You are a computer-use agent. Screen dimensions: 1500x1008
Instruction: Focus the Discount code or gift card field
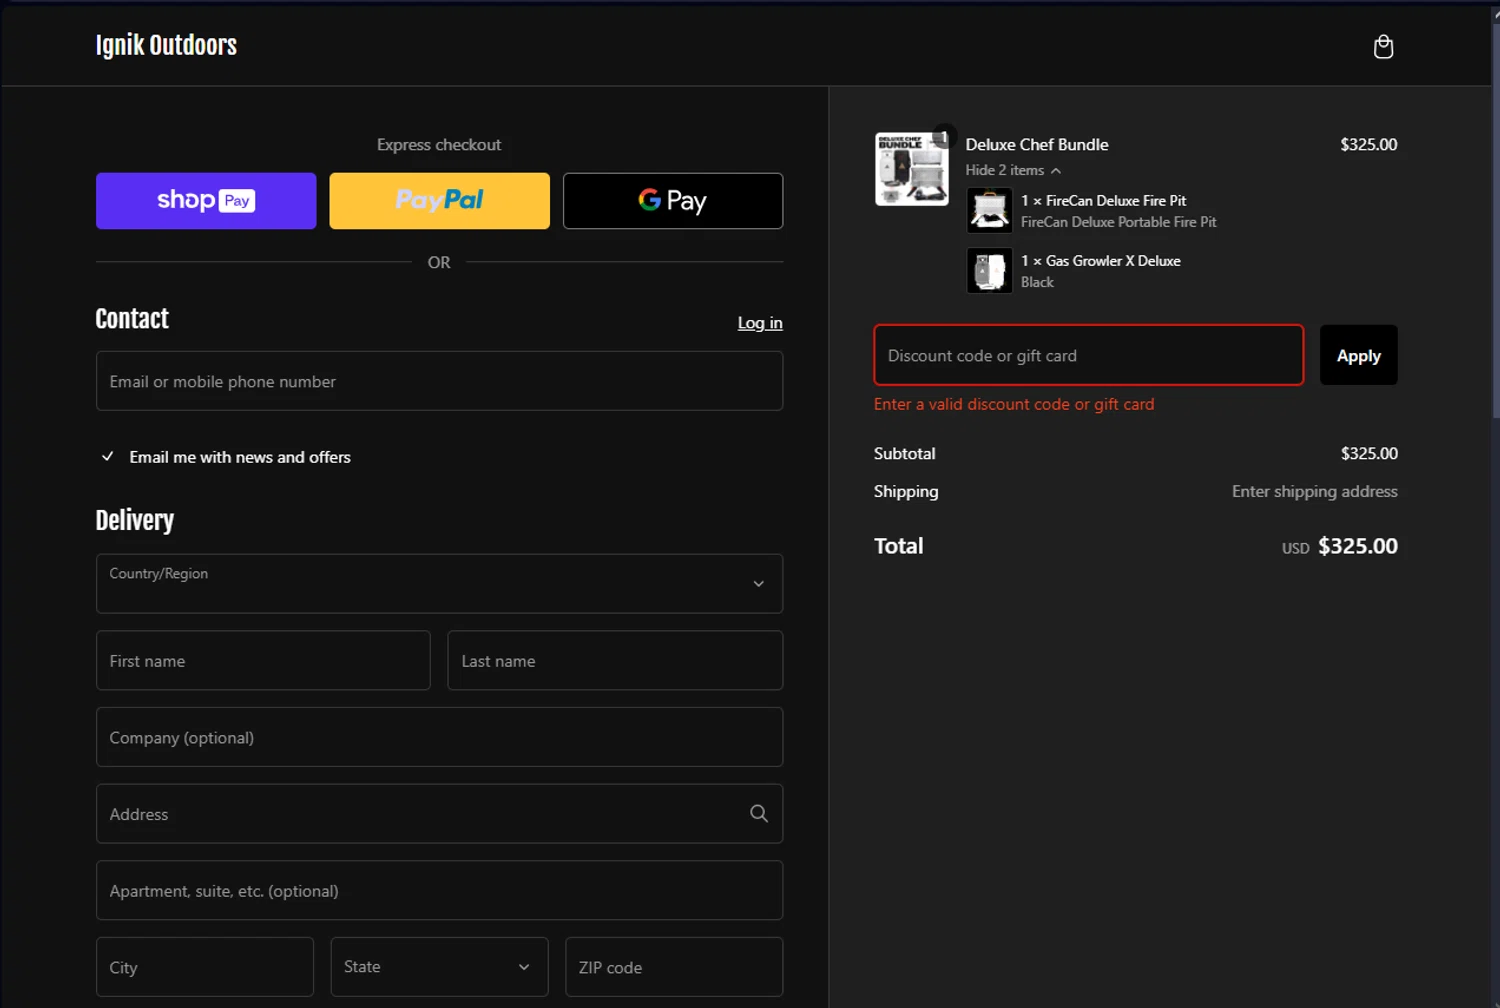[1088, 355]
